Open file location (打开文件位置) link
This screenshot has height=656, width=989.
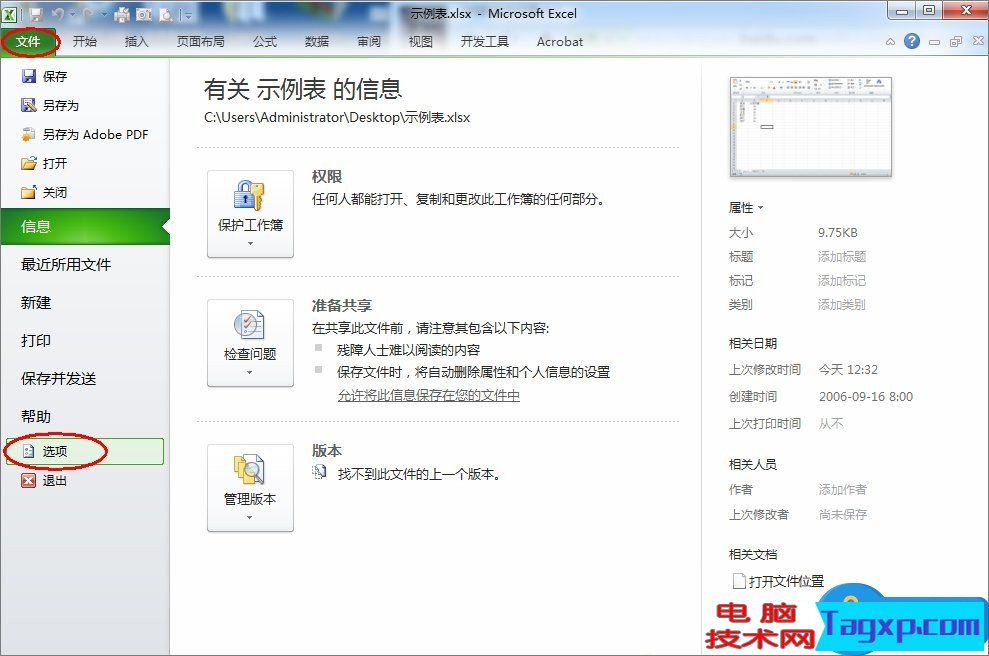tap(779, 581)
